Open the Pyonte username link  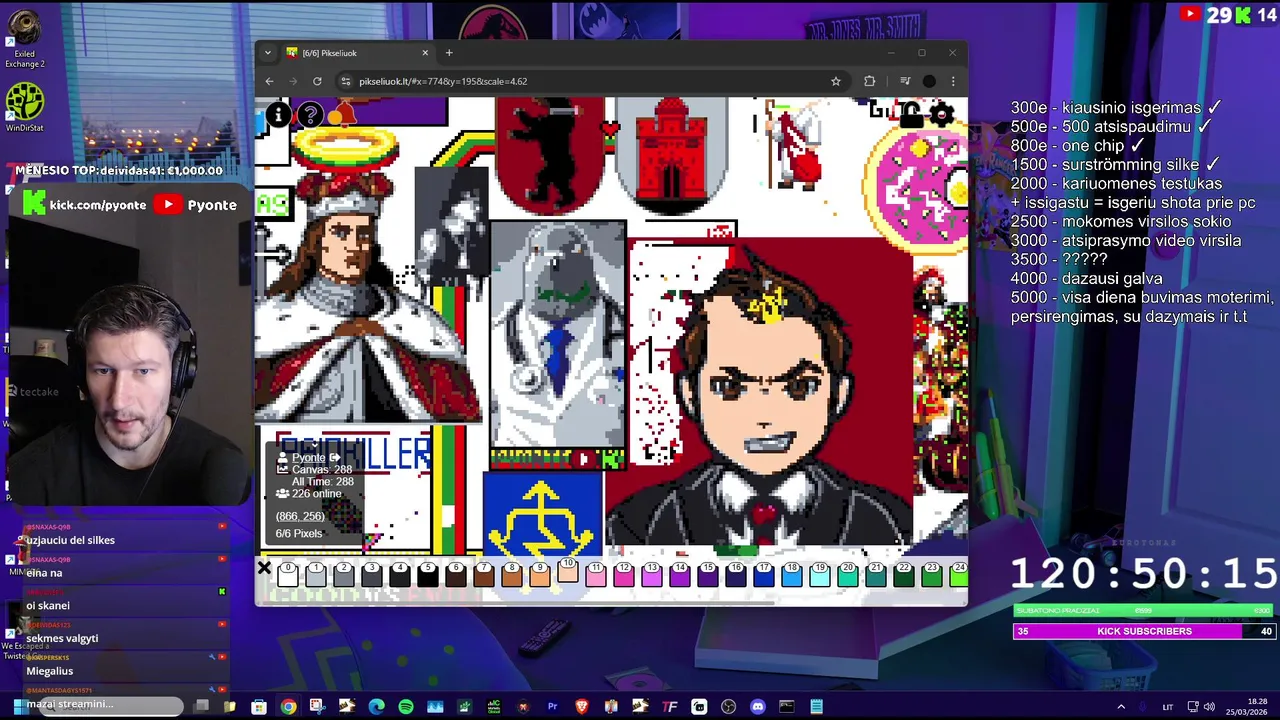point(308,458)
